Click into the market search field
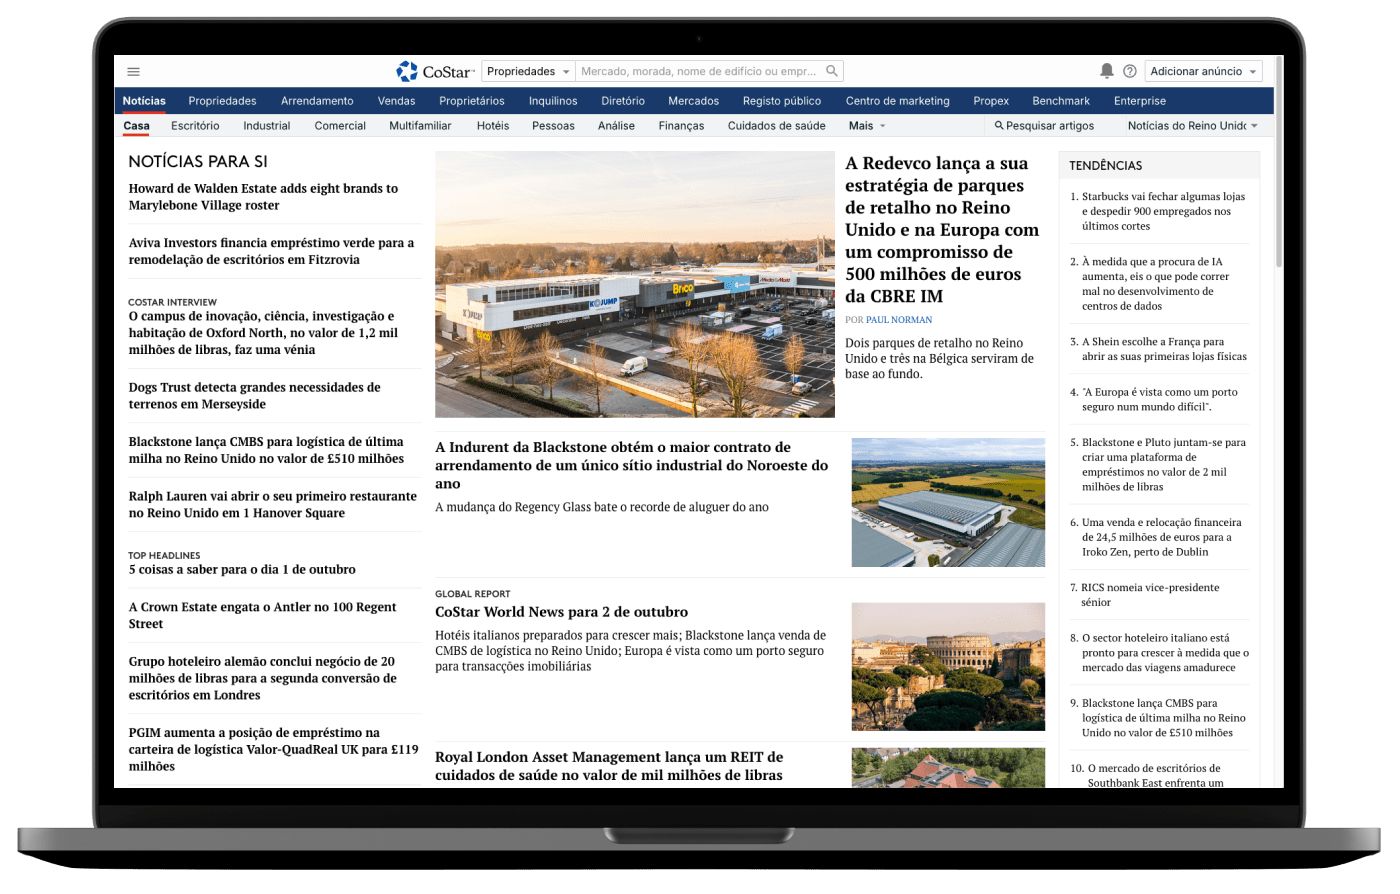Image resolution: width=1400 pixels, height=894 pixels. click(700, 71)
